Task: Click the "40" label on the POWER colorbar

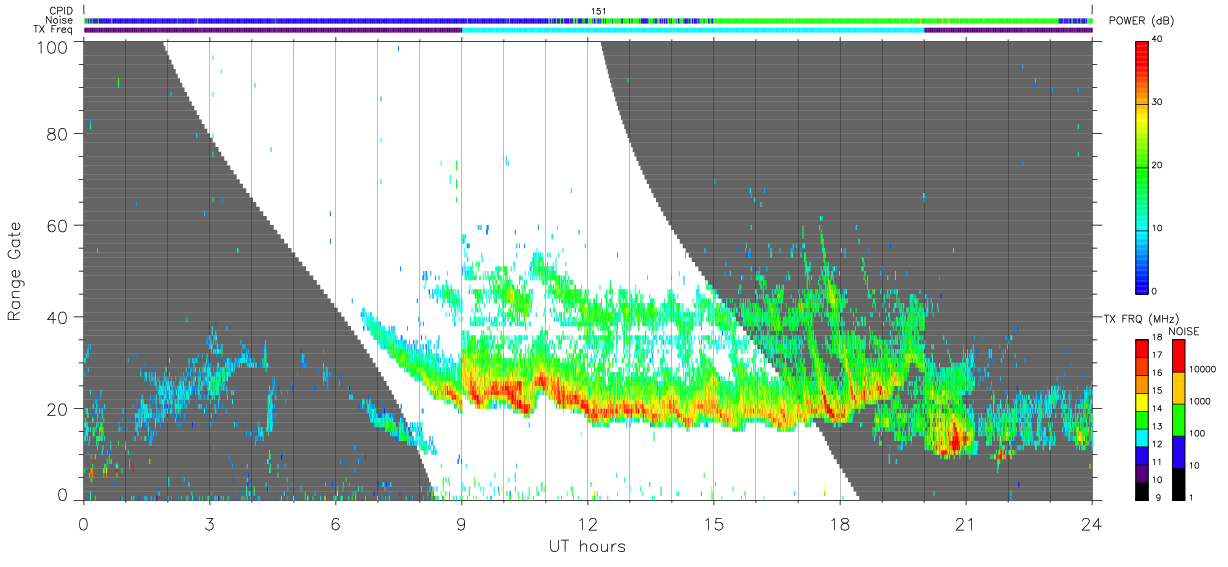Action: (x=1157, y=40)
